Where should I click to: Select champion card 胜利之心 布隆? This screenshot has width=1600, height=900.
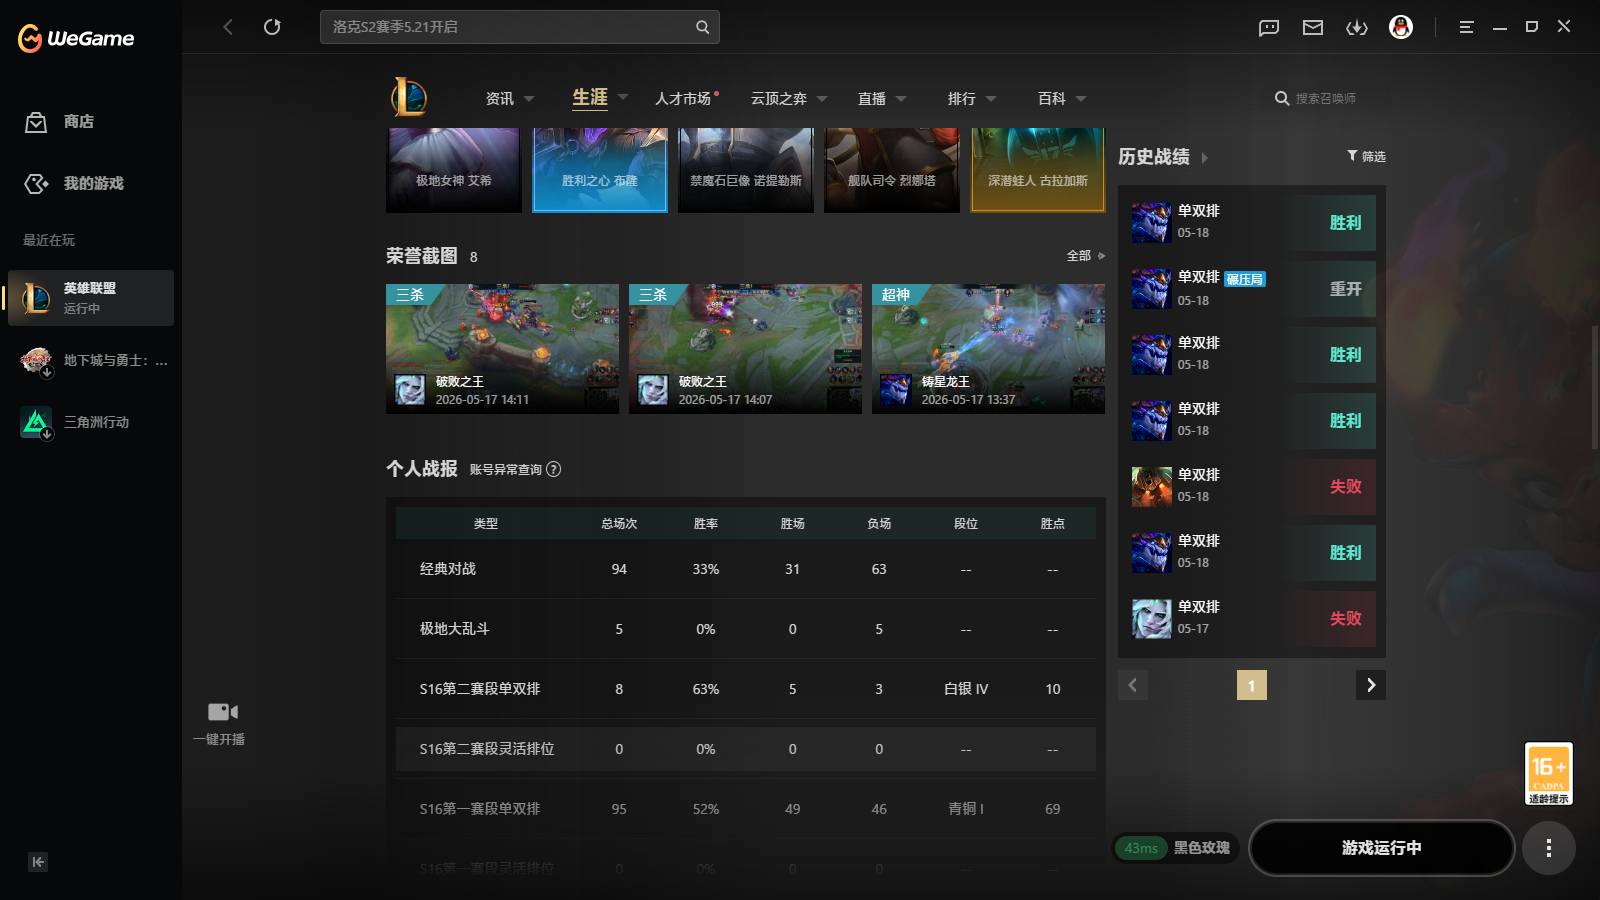(x=600, y=170)
